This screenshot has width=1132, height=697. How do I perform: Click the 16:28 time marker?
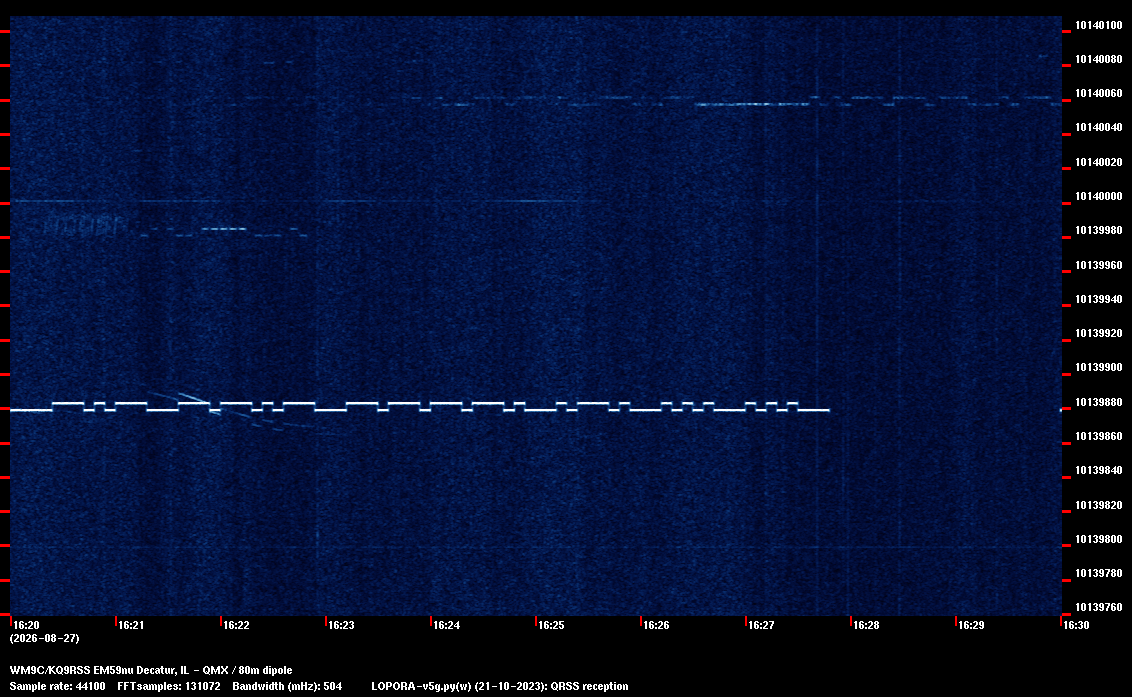click(x=866, y=625)
